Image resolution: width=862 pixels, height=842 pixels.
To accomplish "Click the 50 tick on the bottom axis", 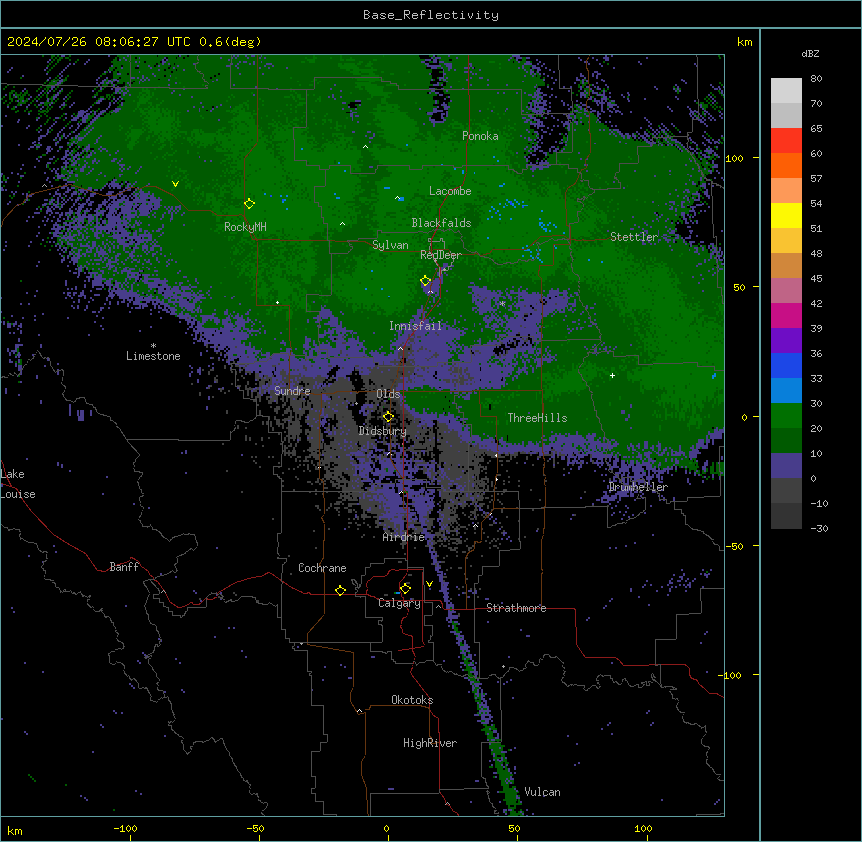I will pos(514,828).
